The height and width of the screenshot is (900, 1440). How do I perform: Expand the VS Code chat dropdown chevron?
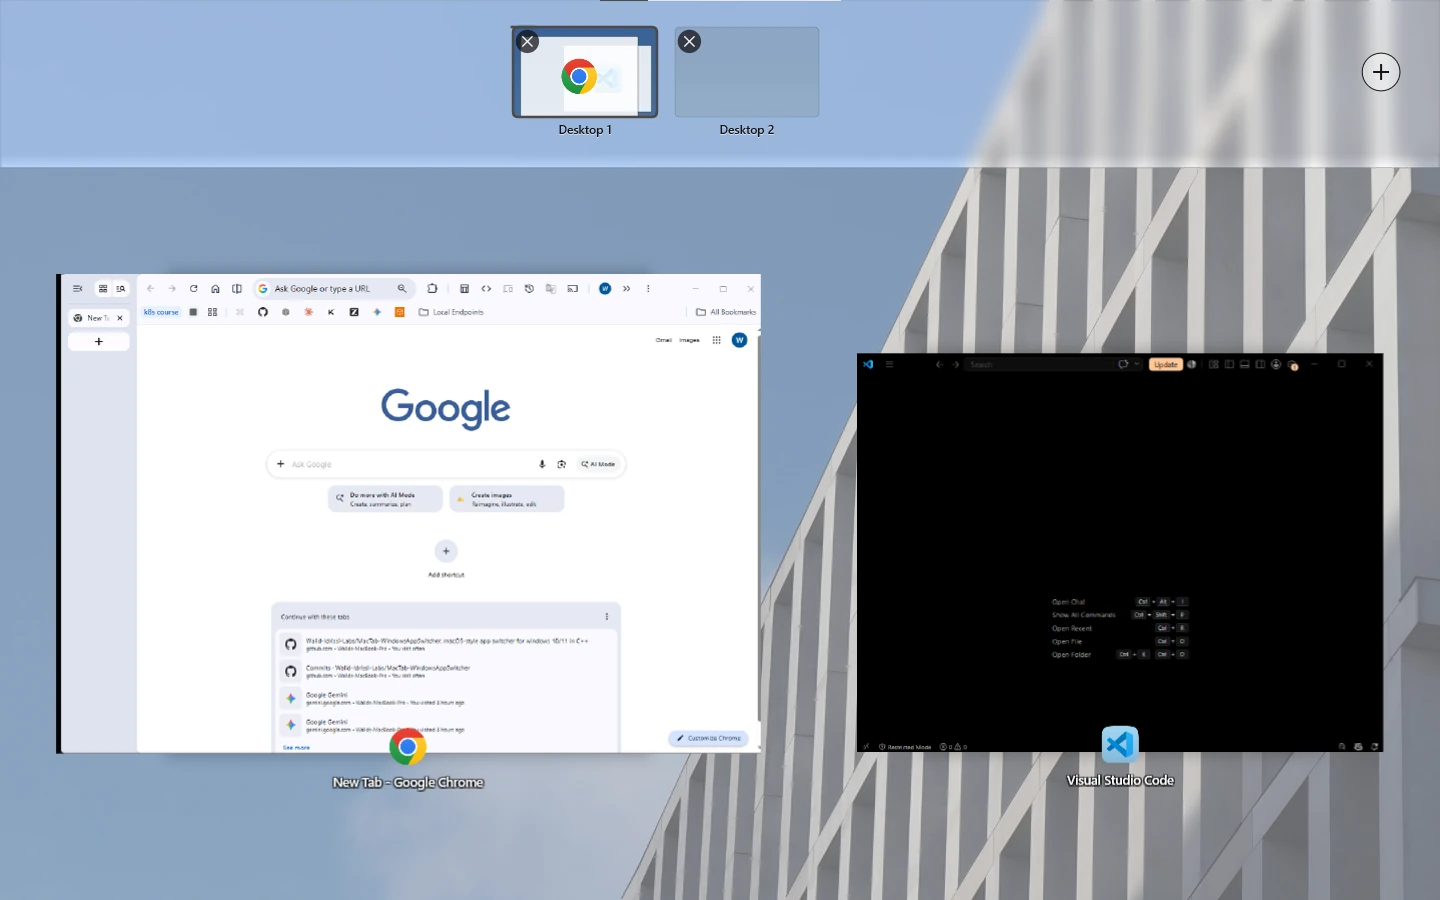pos(1137,365)
